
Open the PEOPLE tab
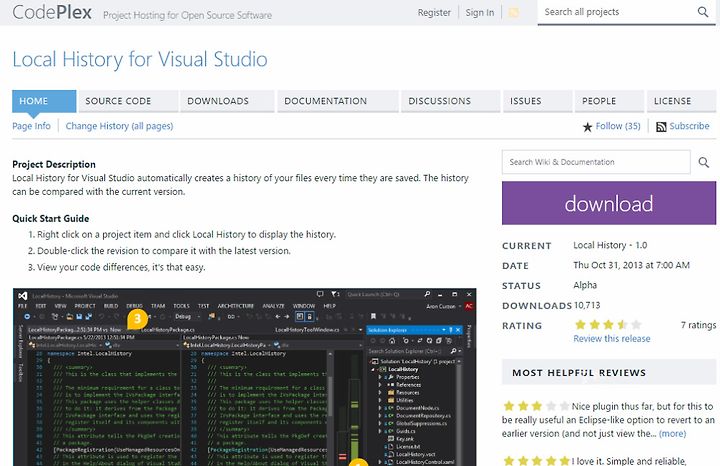pyautogui.click(x=609, y=101)
